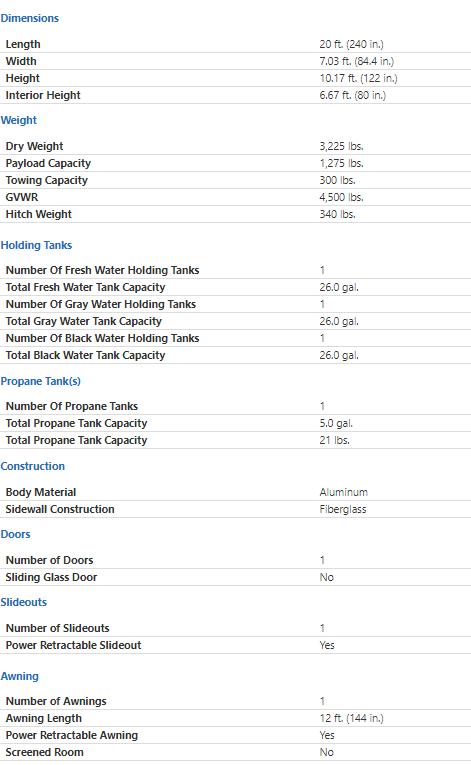Click the Total Gray Water Tank Capacity row
The image size is (471, 765).
[235, 321]
